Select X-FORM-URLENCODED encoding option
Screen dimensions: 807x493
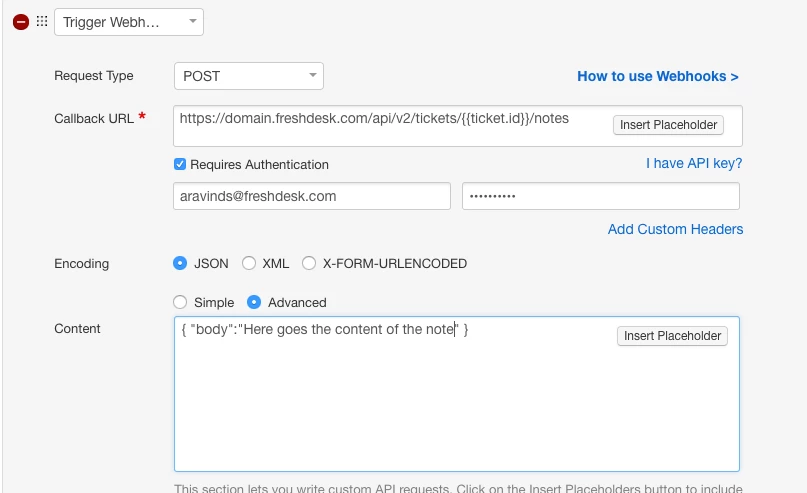(x=309, y=263)
